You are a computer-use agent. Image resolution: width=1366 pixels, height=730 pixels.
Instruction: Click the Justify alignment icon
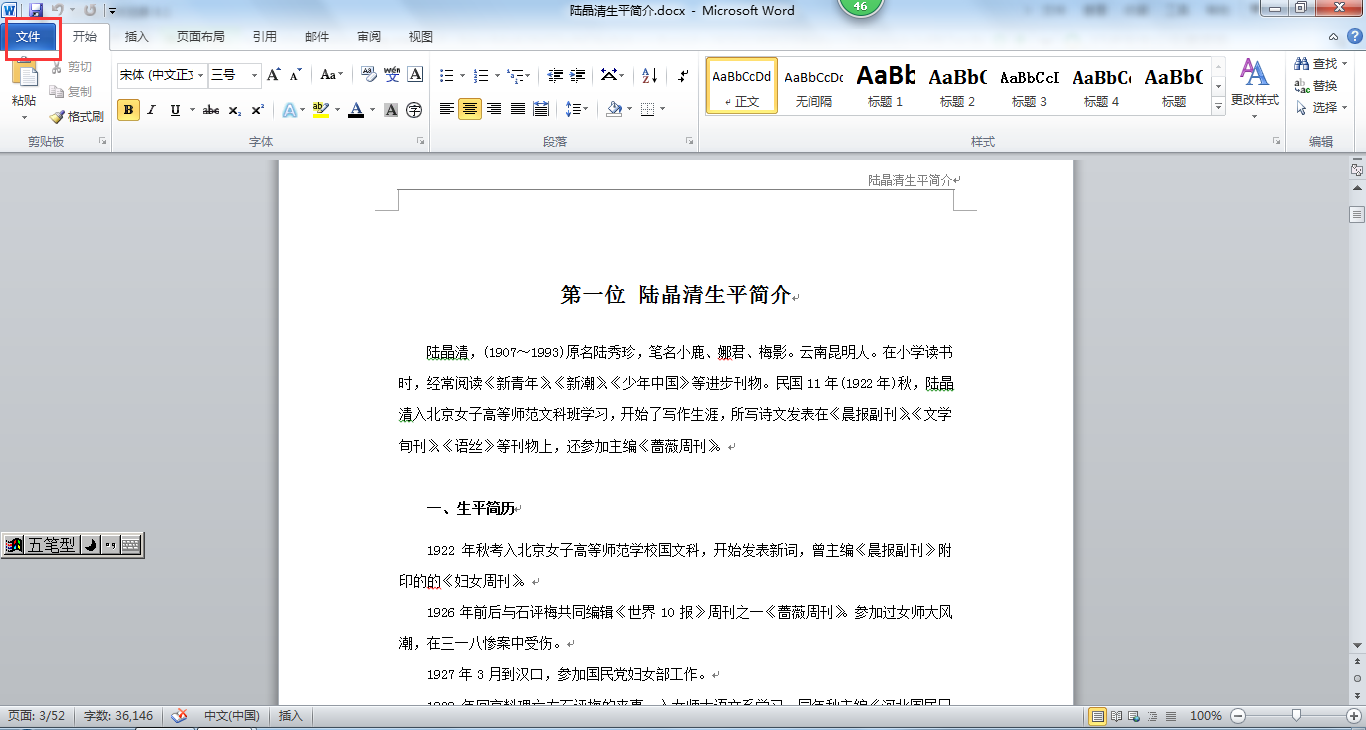(517, 109)
